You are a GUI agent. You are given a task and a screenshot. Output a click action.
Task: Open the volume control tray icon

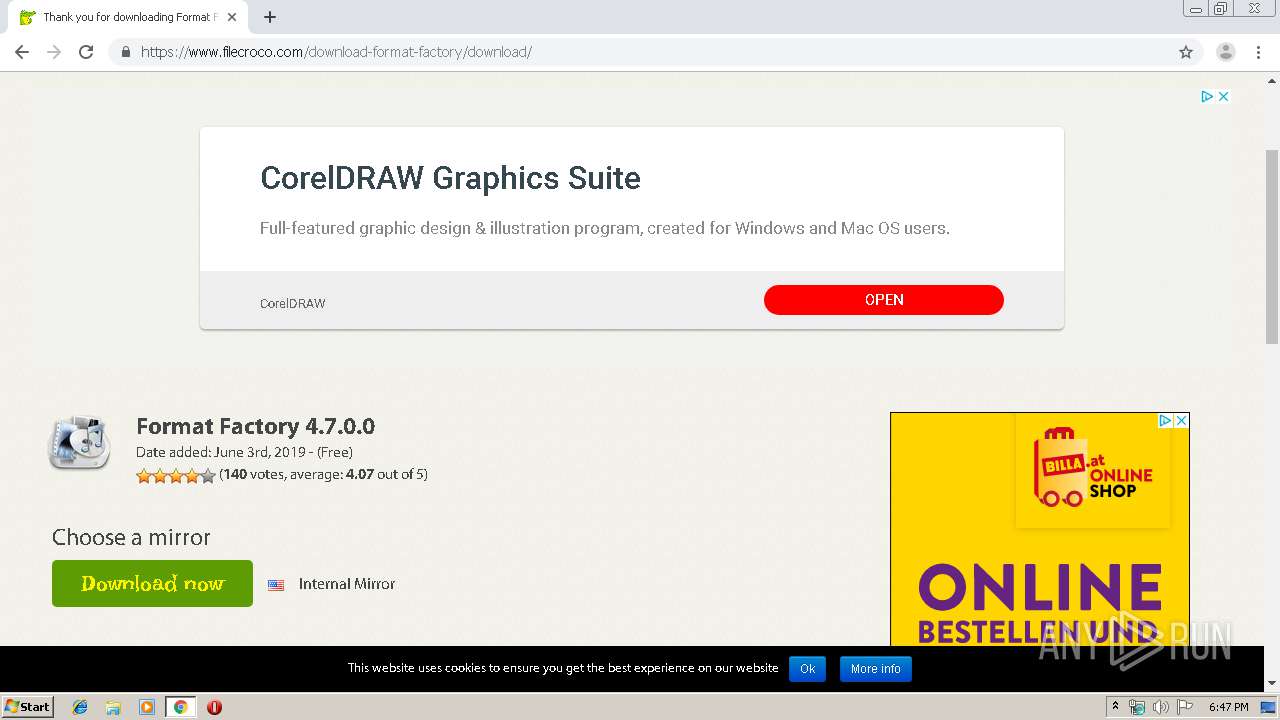1161,707
